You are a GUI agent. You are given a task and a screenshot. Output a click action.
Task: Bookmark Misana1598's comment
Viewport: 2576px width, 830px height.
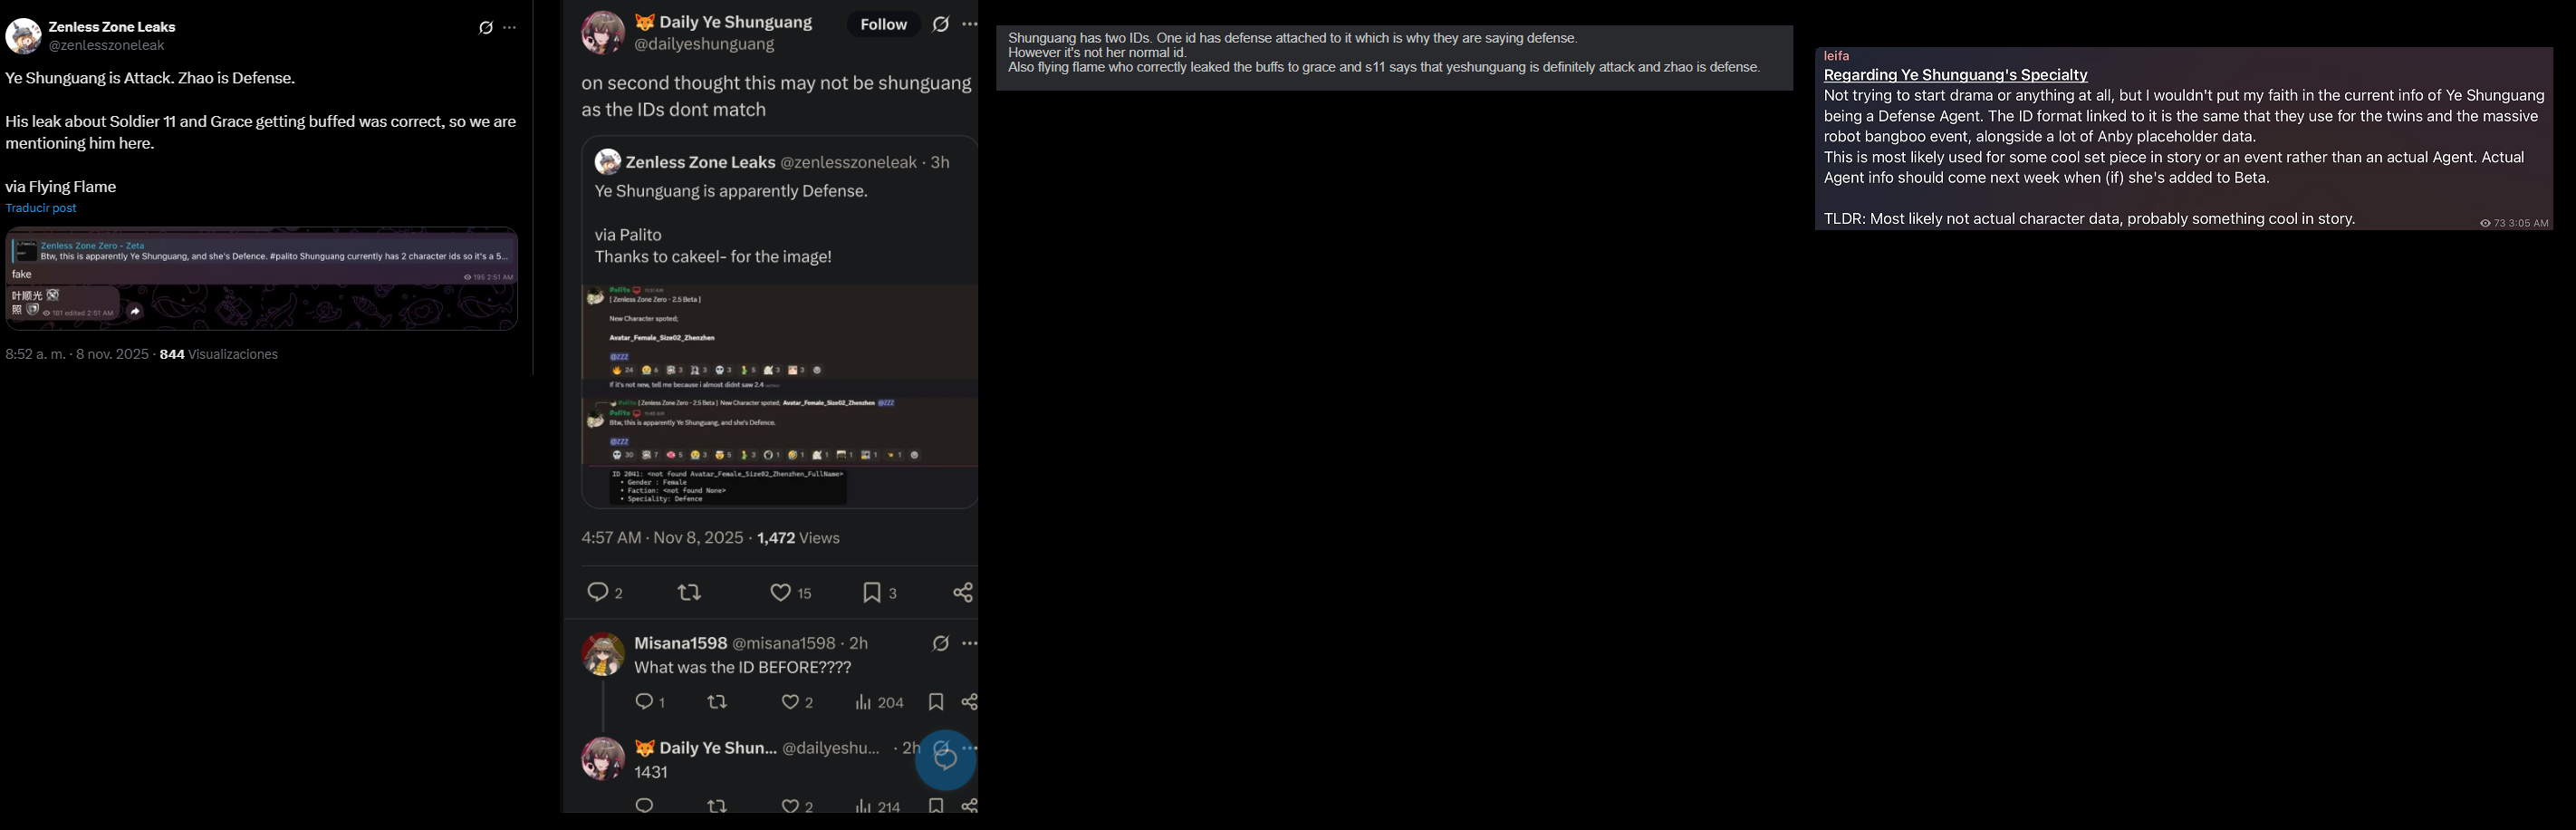tap(936, 702)
